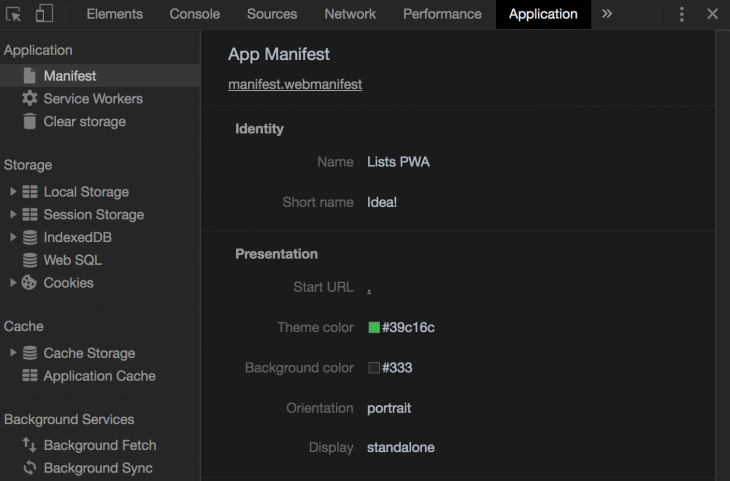Expand the IndexedDB tree node
Viewport: 730px width, 481px height.
13,238
